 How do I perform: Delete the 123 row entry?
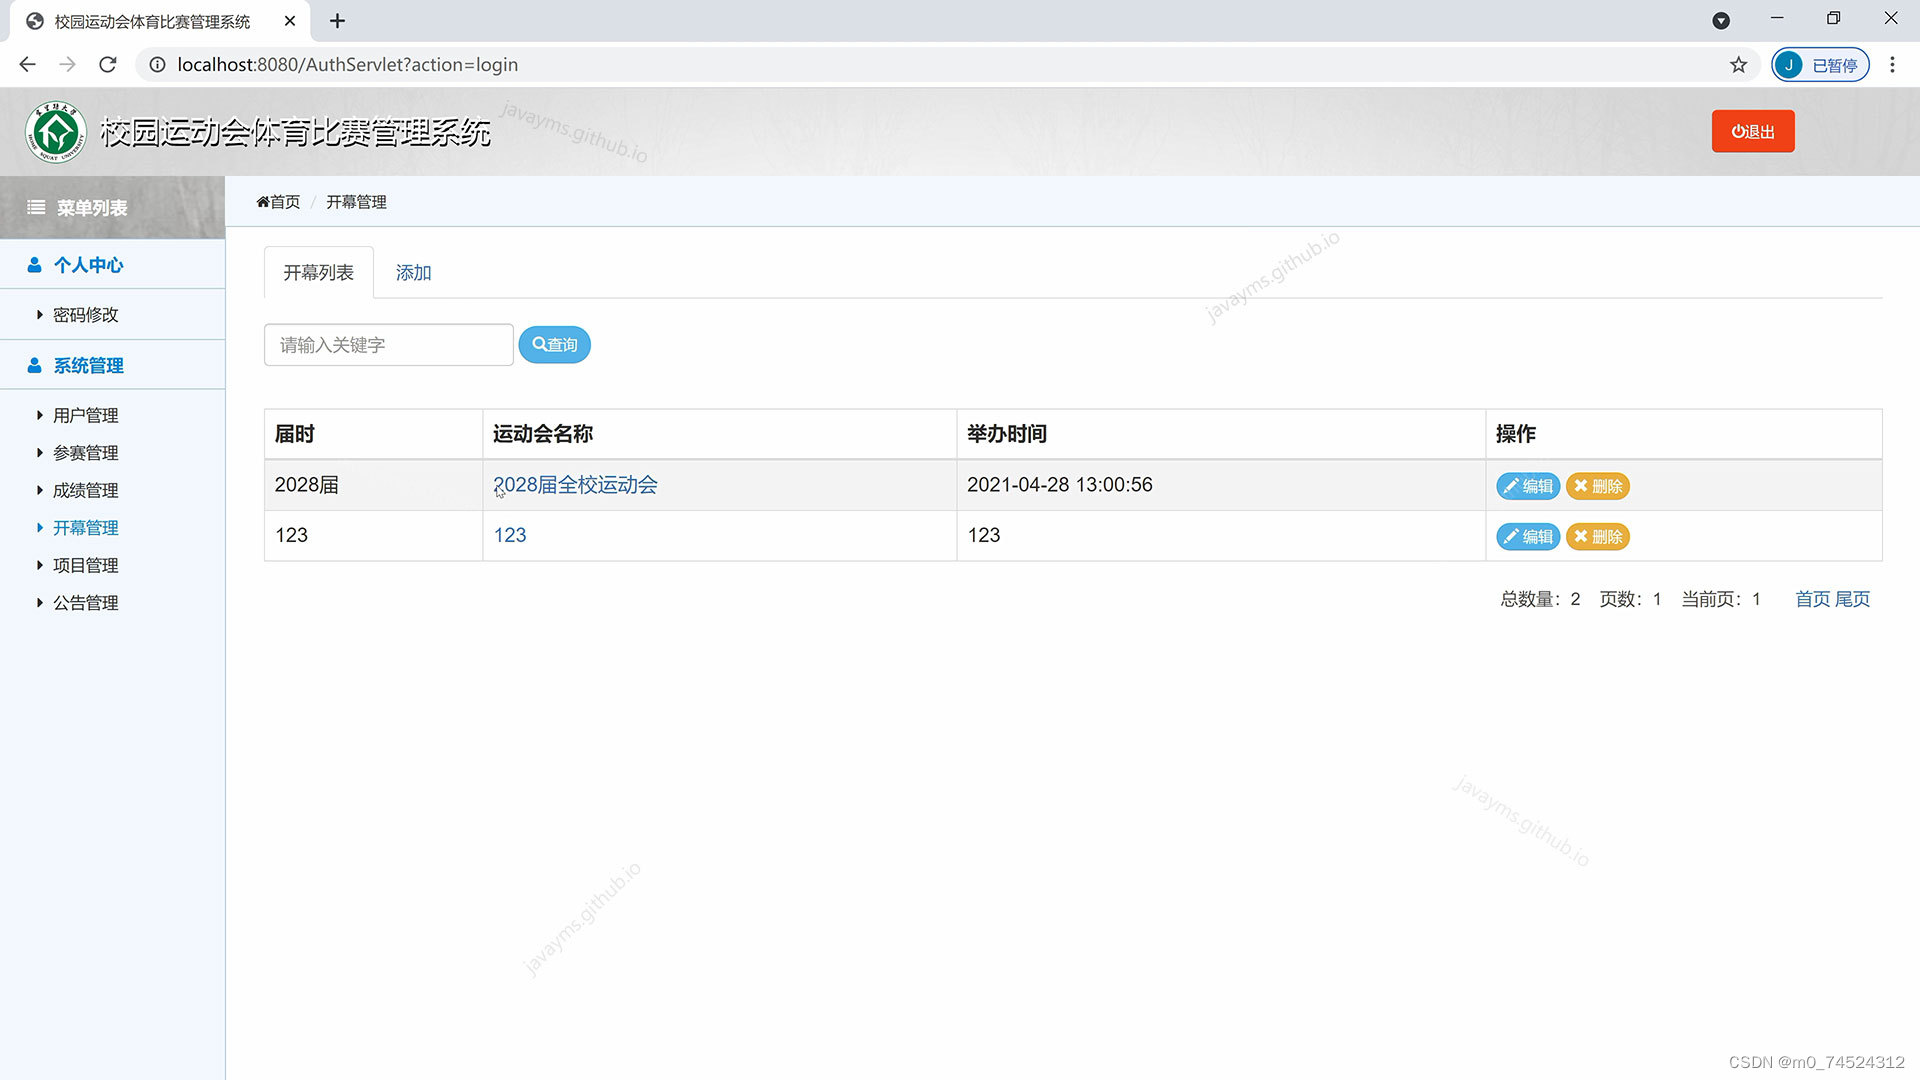pos(1597,537)
